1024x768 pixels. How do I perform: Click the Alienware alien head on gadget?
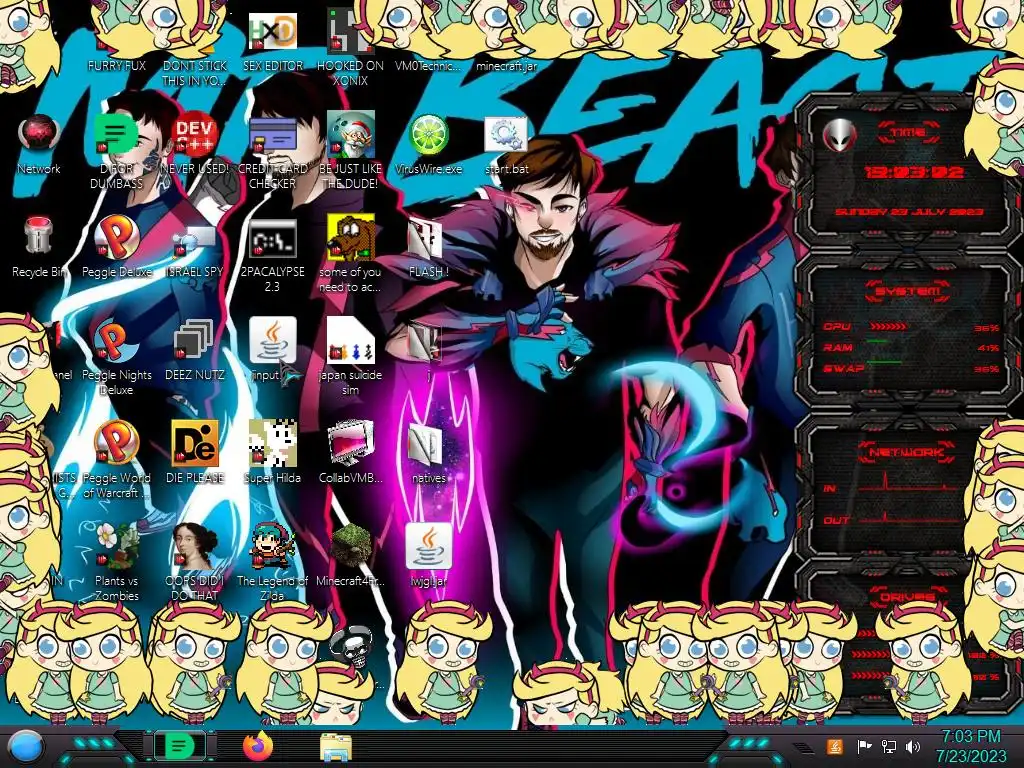(839, 136)
